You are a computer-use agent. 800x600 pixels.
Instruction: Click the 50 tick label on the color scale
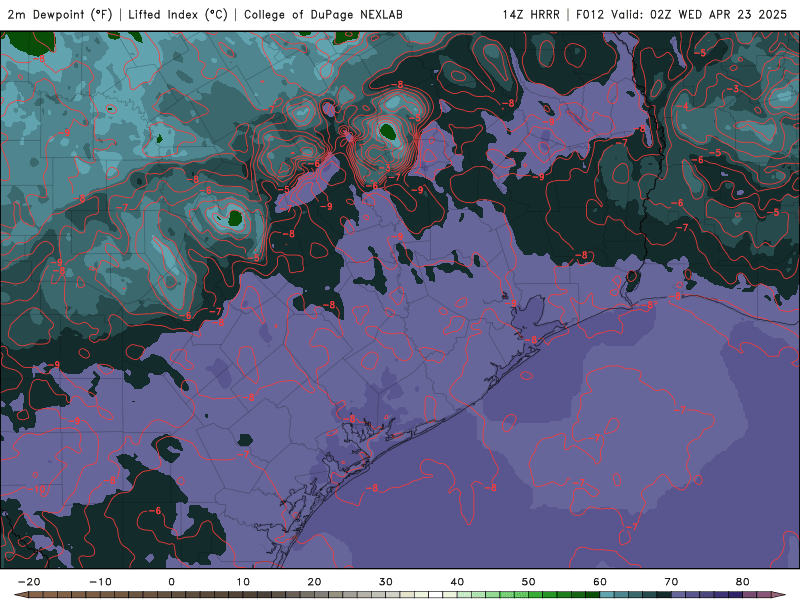point(529,582)
